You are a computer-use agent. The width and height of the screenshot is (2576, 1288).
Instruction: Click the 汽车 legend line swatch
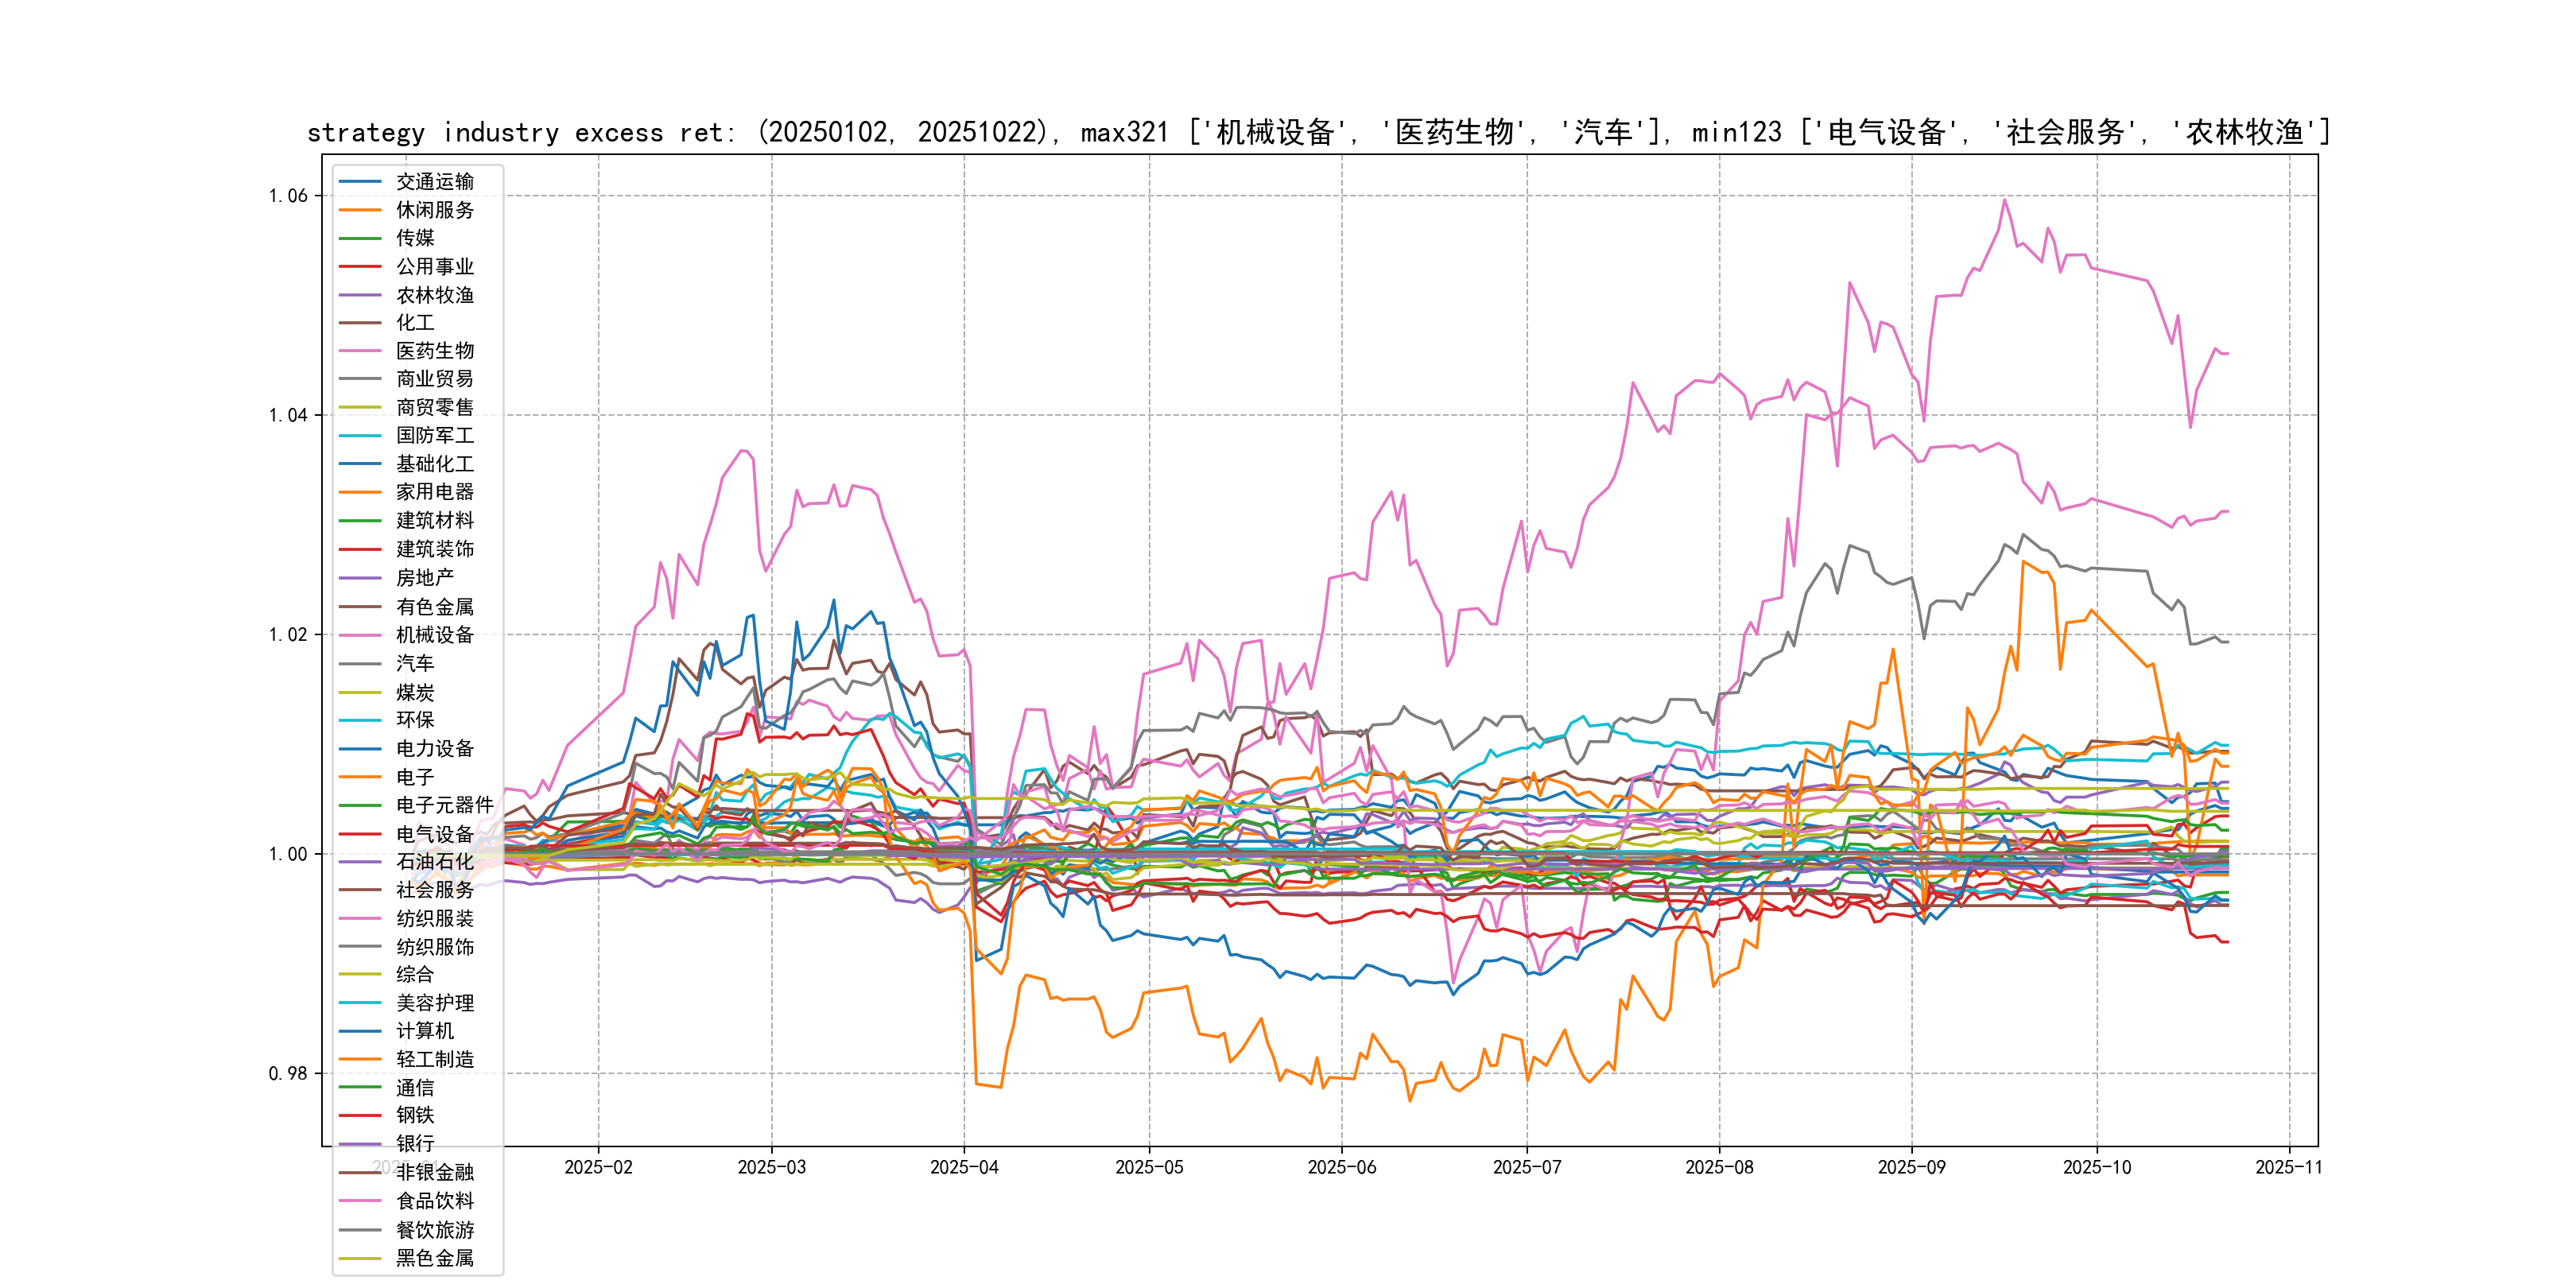(x=360, y=664)
